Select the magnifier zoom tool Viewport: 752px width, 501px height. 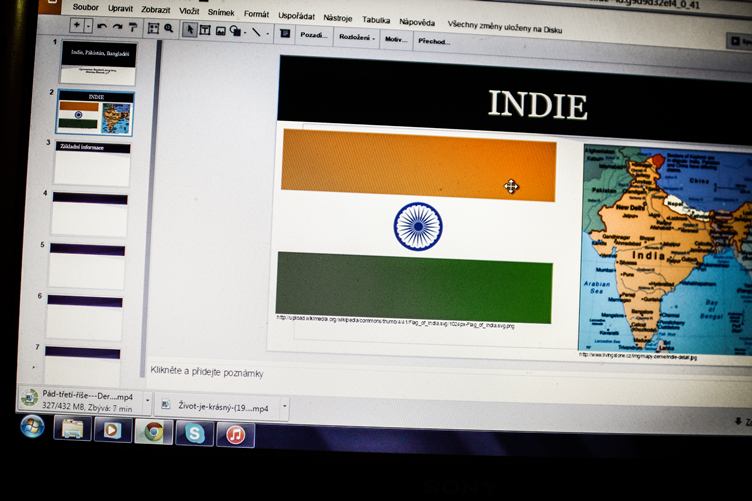coord(168,29)
